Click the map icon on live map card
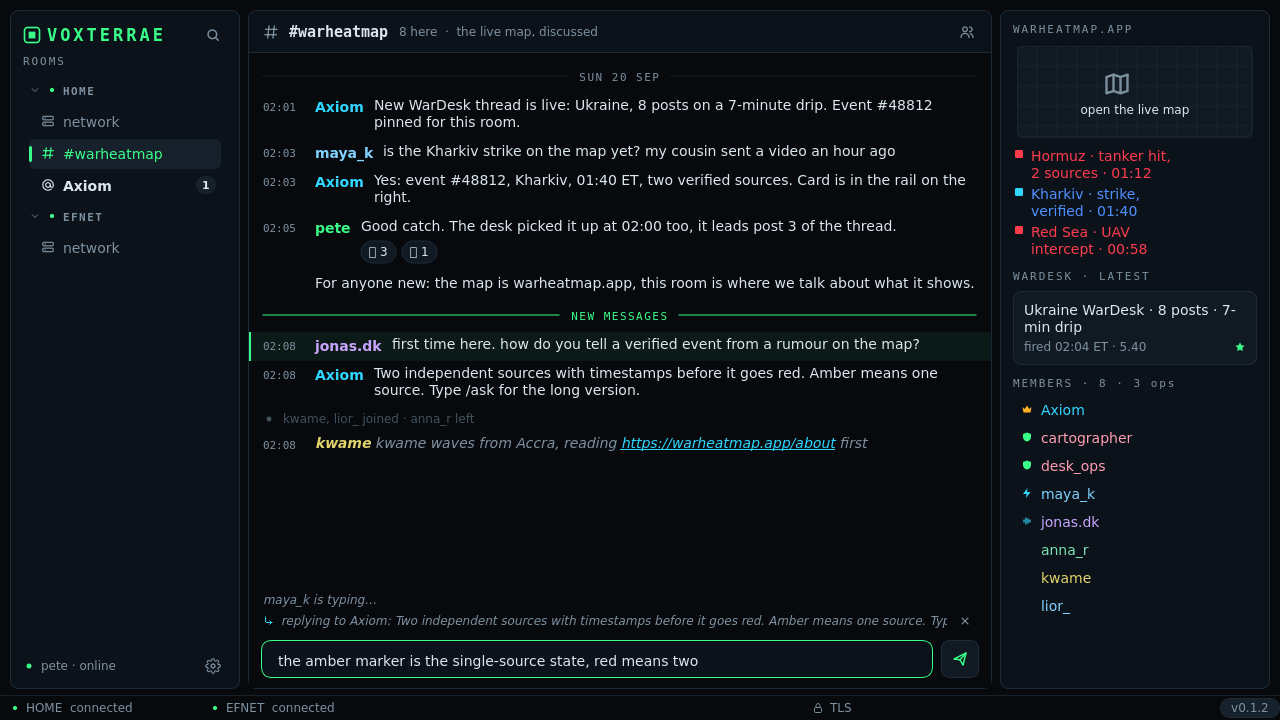The height and width of the screenshot is (720, 1280). [x=1117, y=84]
